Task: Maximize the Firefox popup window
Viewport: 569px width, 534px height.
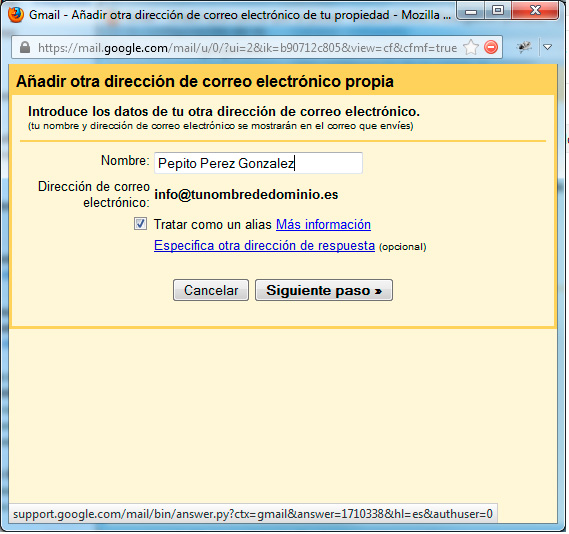Action: [x=498, y=11]
